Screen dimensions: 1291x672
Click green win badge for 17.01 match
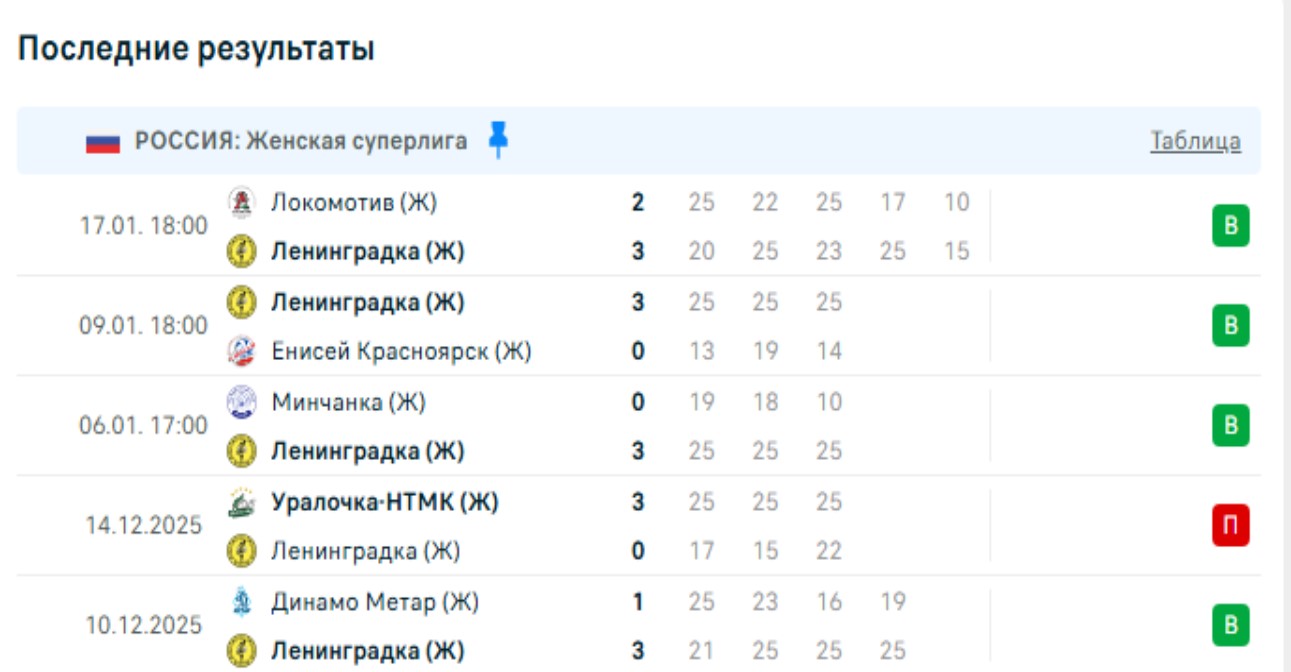click(1231, 226)
